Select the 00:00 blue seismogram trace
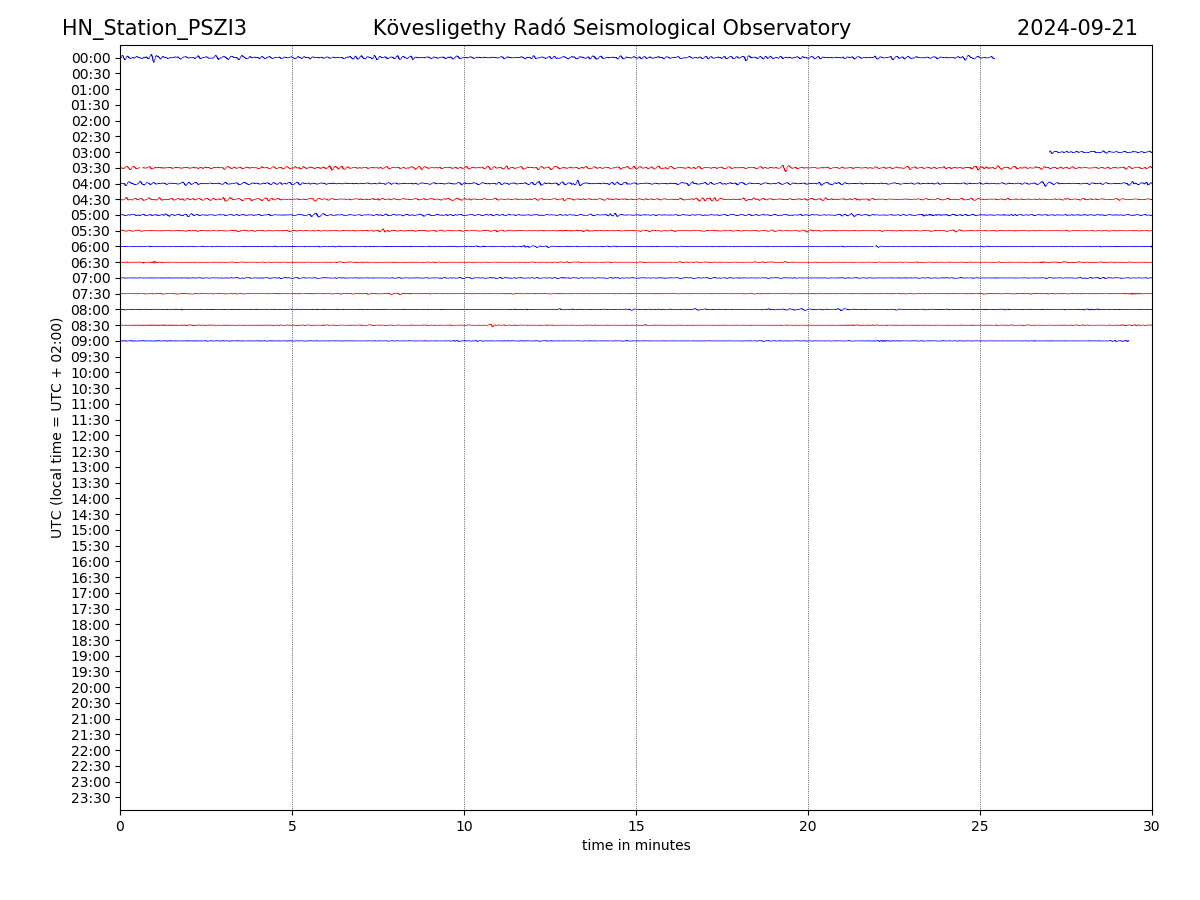The height and width of the screenshot is (900, 1200). pyautogui.click(x=556, y=57)
